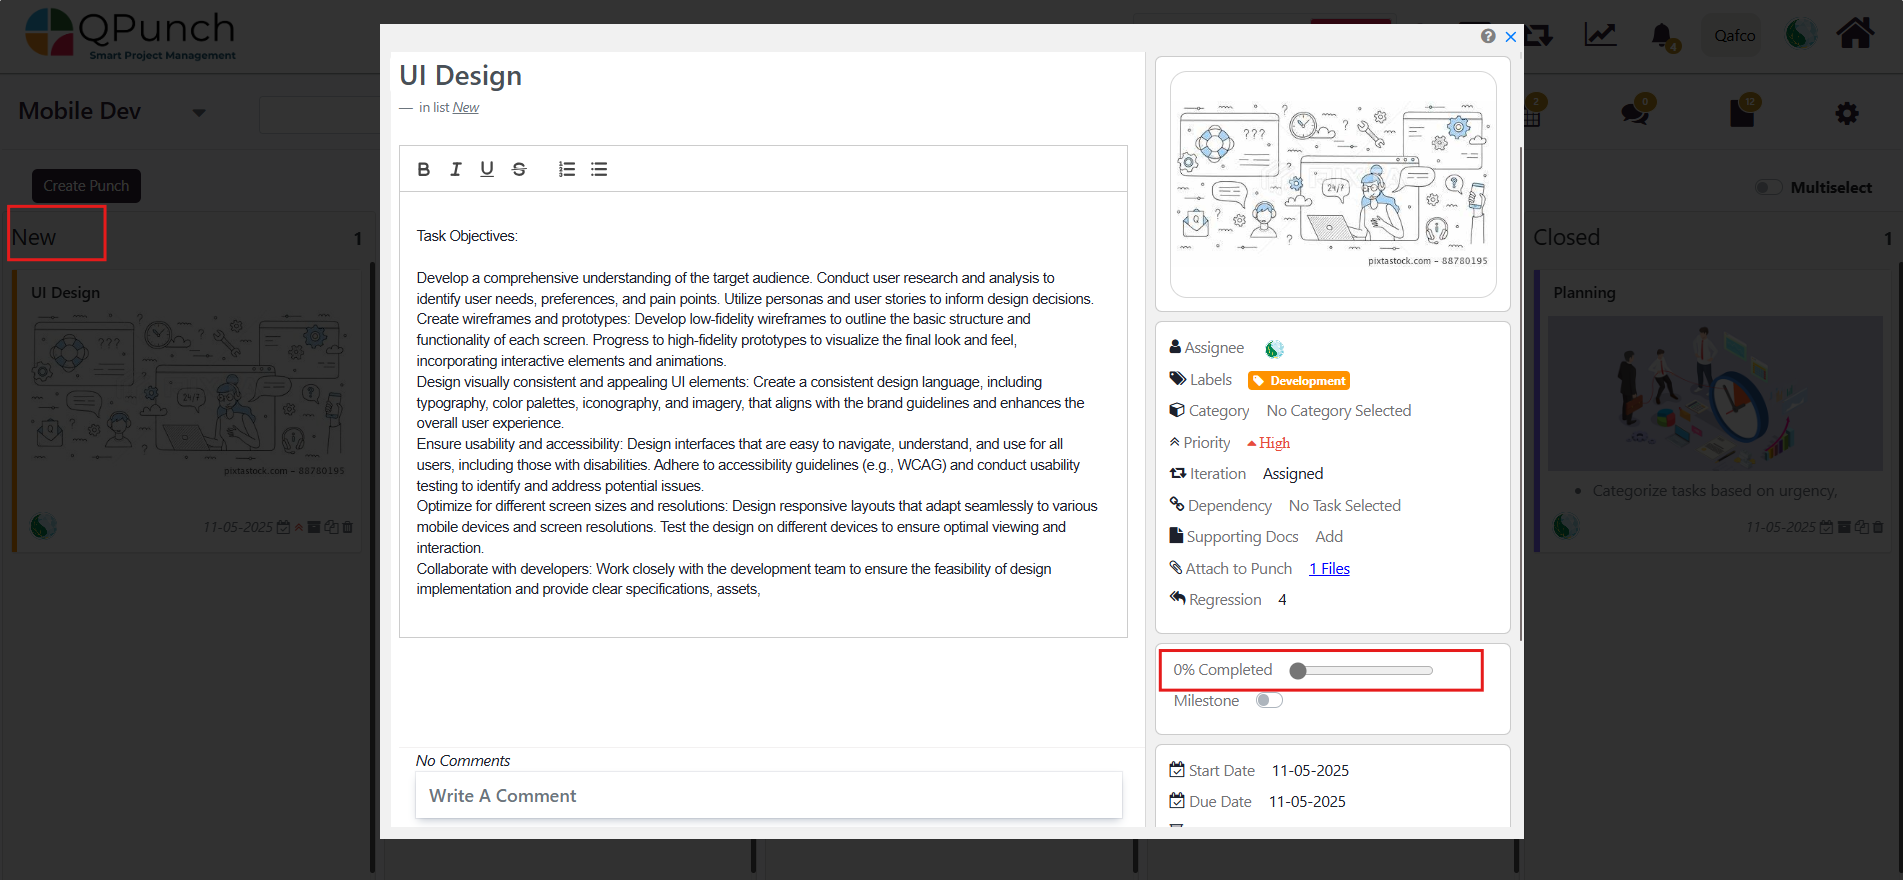Screen dimensions: 1903x880
Task: Open user profile avatar in header
Action: pos(1801,35)
